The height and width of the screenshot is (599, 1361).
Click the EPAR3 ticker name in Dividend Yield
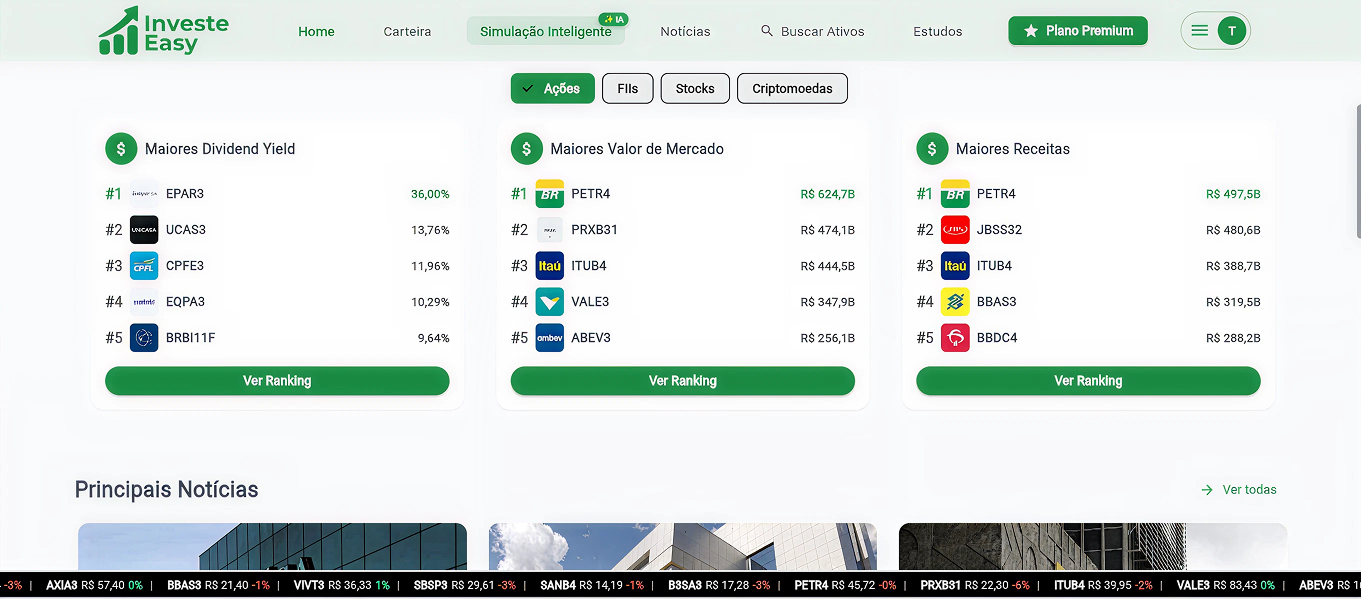pyautogui.click(x=185, y=194)
